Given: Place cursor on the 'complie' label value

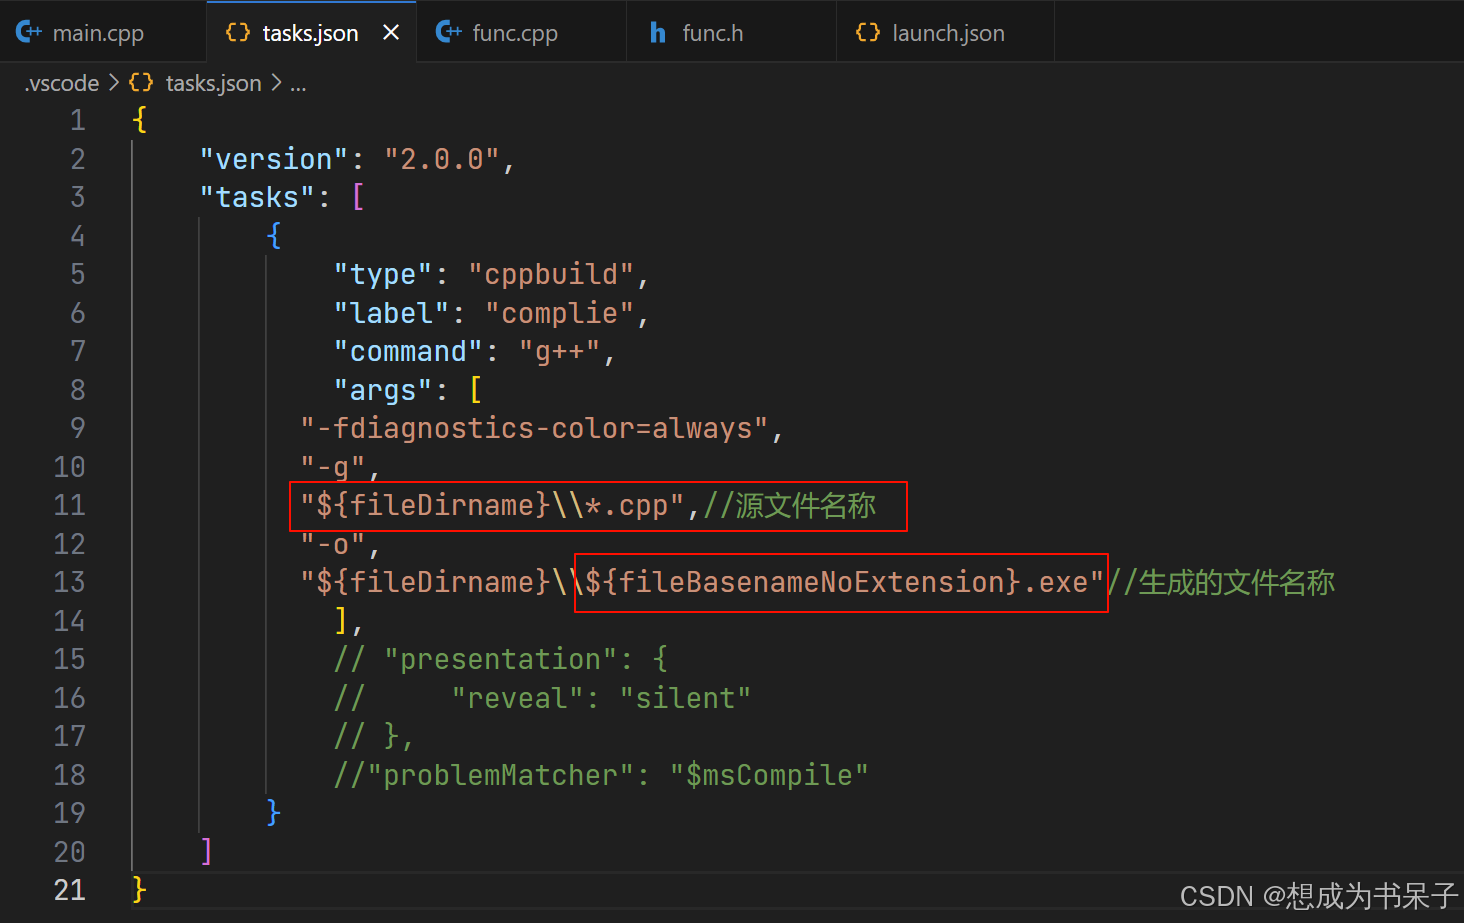Looking at the screenshot, I should (561, 312).
